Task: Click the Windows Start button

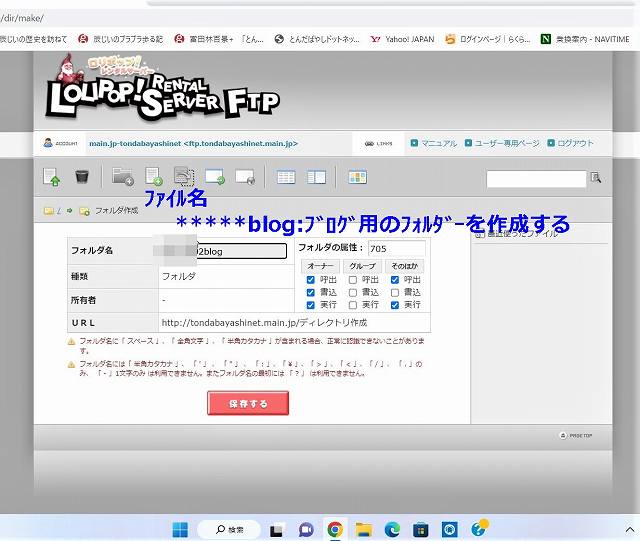Action: (x=181, y=528)
